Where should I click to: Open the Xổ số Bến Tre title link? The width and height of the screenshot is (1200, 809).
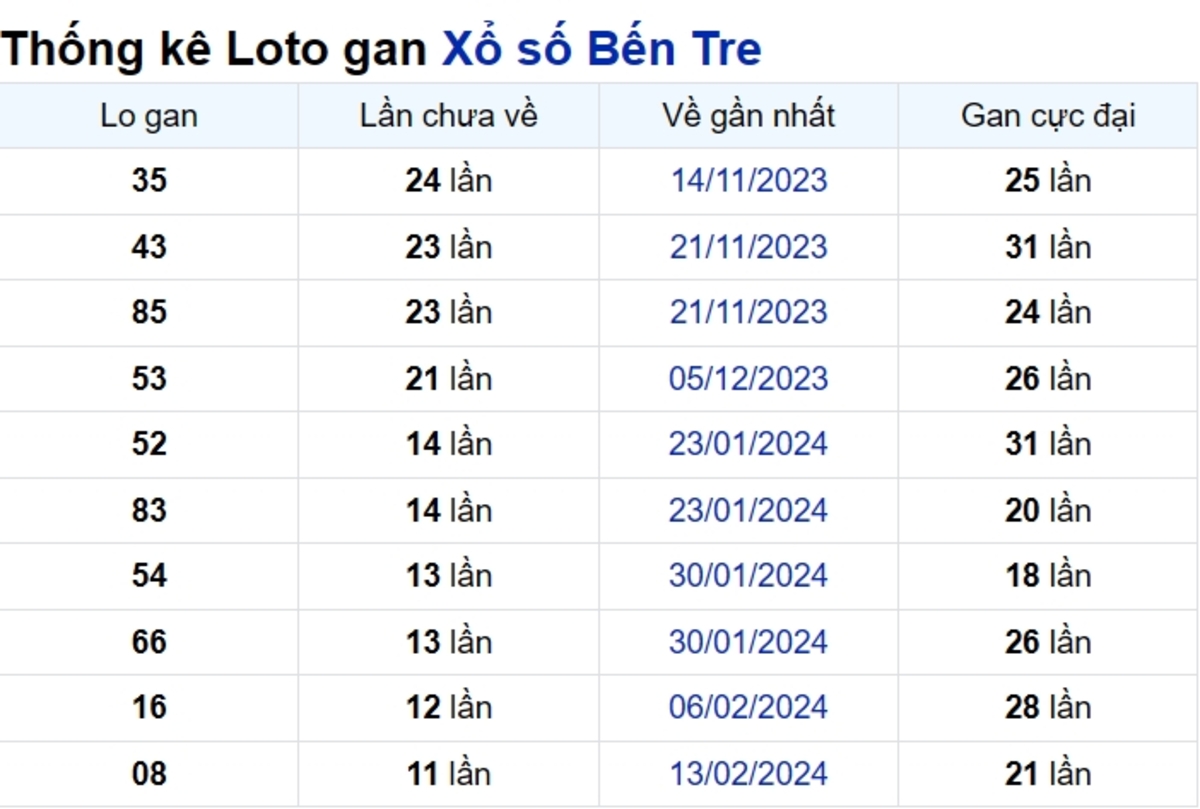pos(601,48)
